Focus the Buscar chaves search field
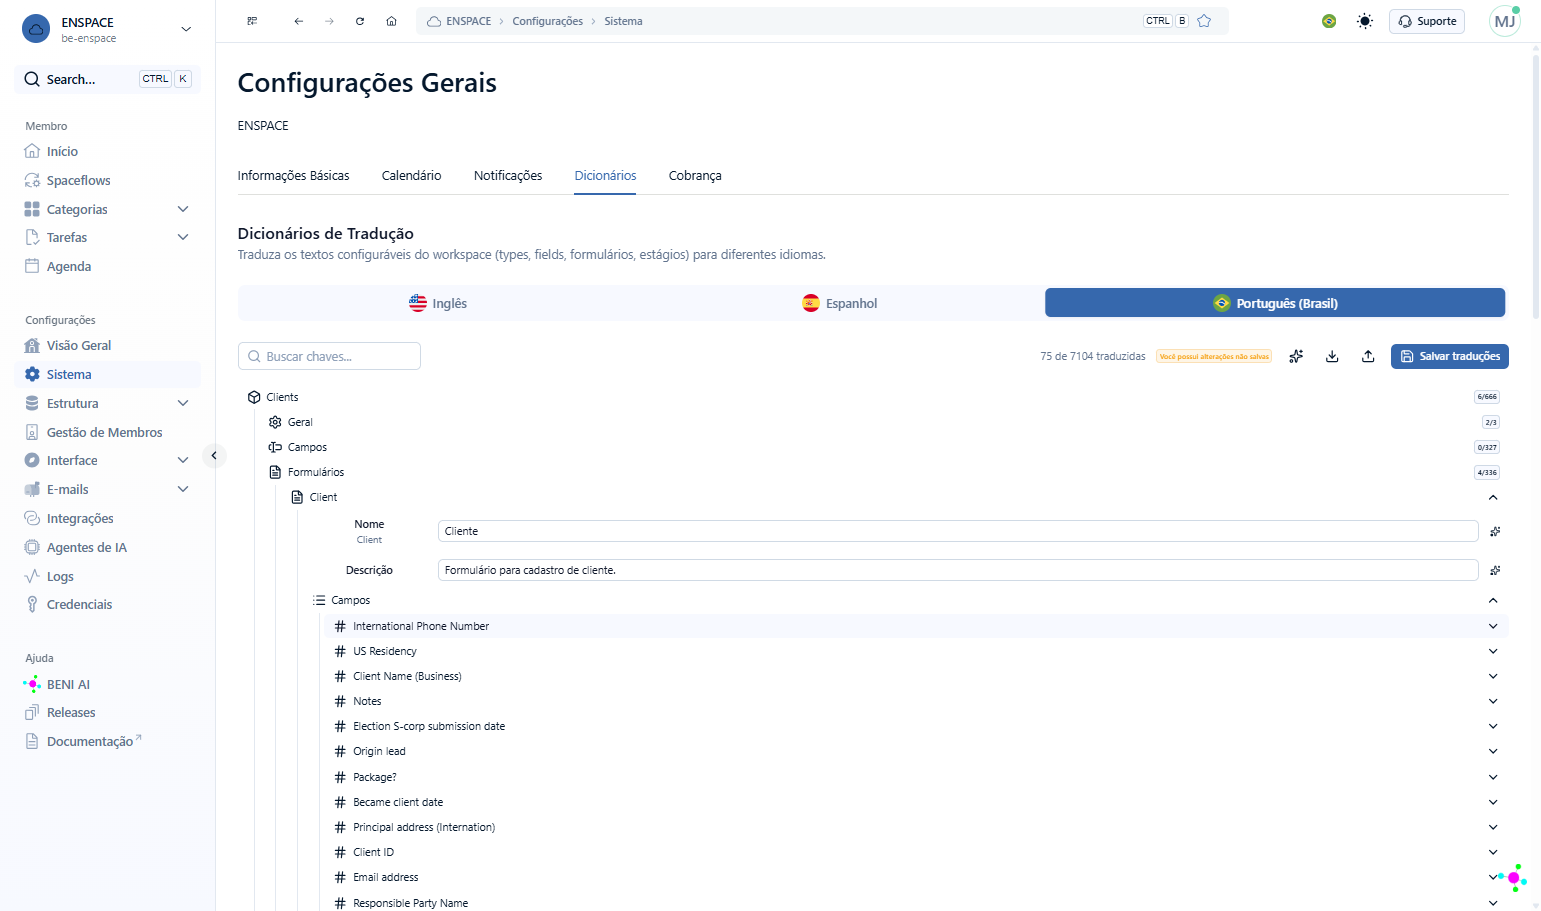Viewport: 1541px width, 911px height. tap(329, 356)
